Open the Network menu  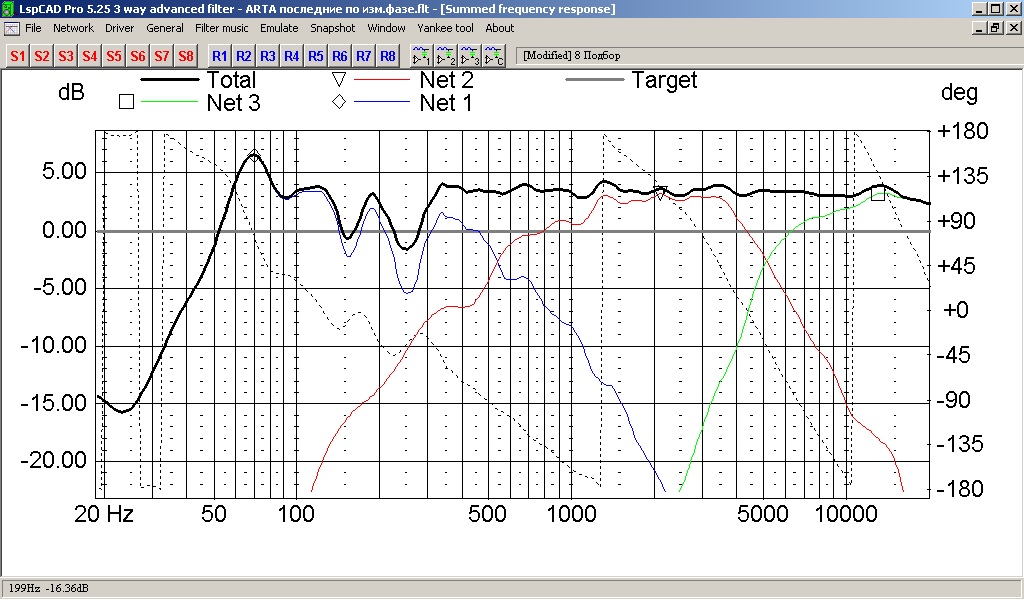tap(73, 28)
